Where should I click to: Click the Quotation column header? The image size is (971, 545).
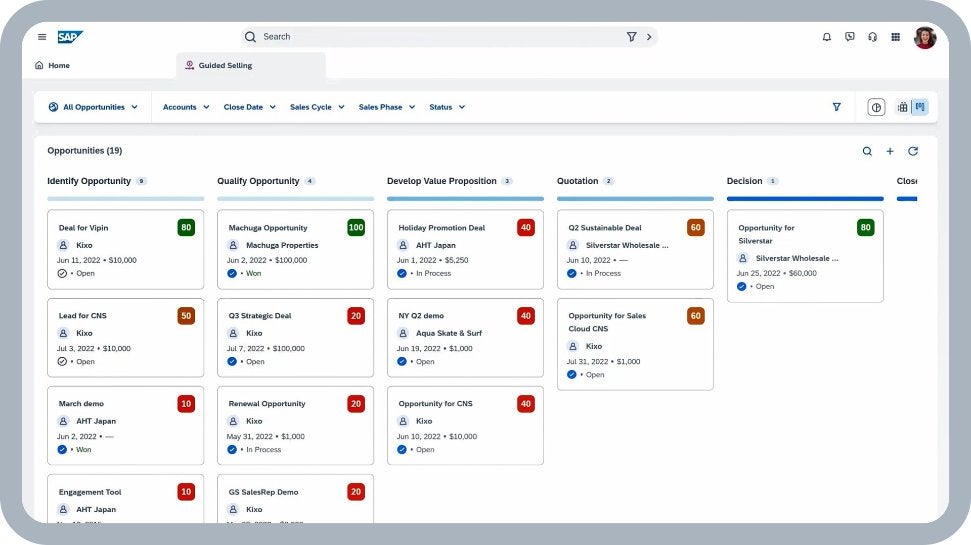click(577, 181)
